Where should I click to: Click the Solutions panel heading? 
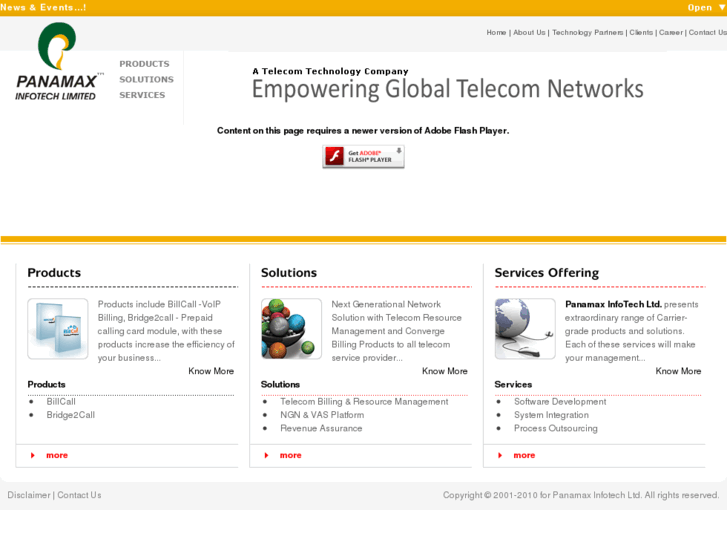(289, 273)
